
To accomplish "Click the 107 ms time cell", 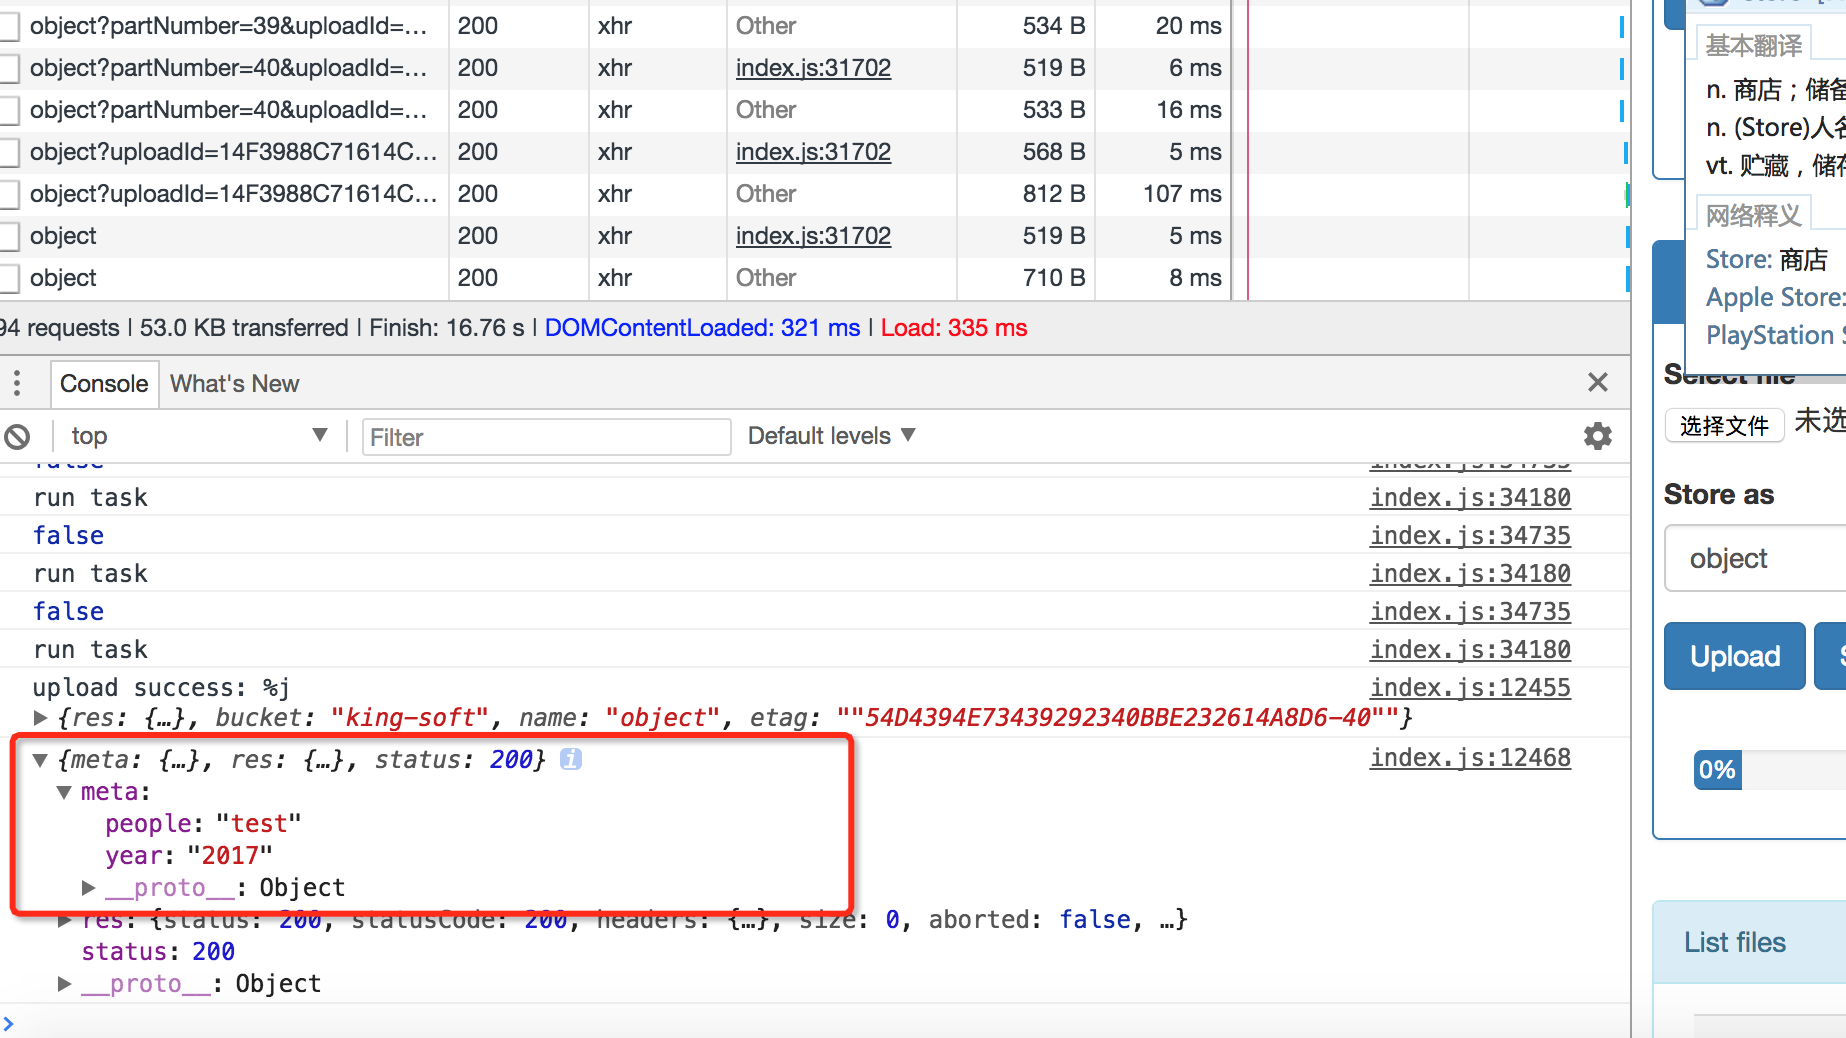I will pyautogui.click(x=1182, y=194).
